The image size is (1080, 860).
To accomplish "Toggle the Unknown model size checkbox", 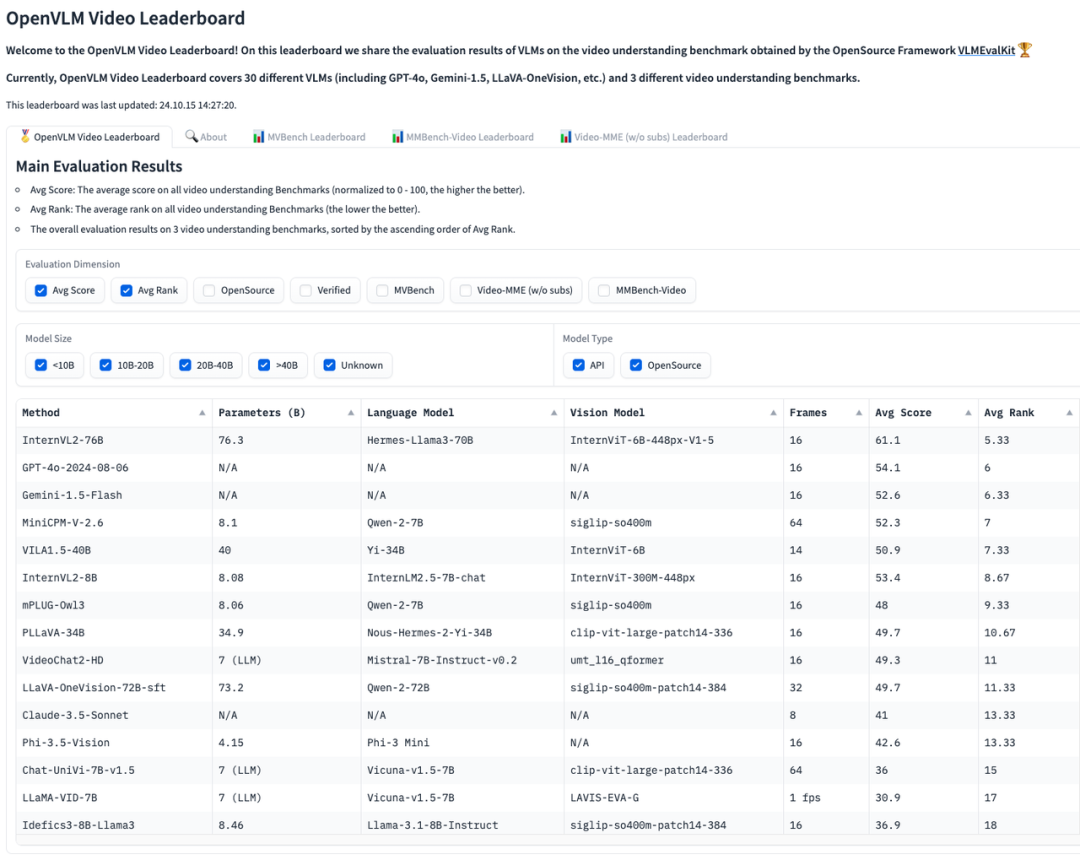I will coord(329,365).
